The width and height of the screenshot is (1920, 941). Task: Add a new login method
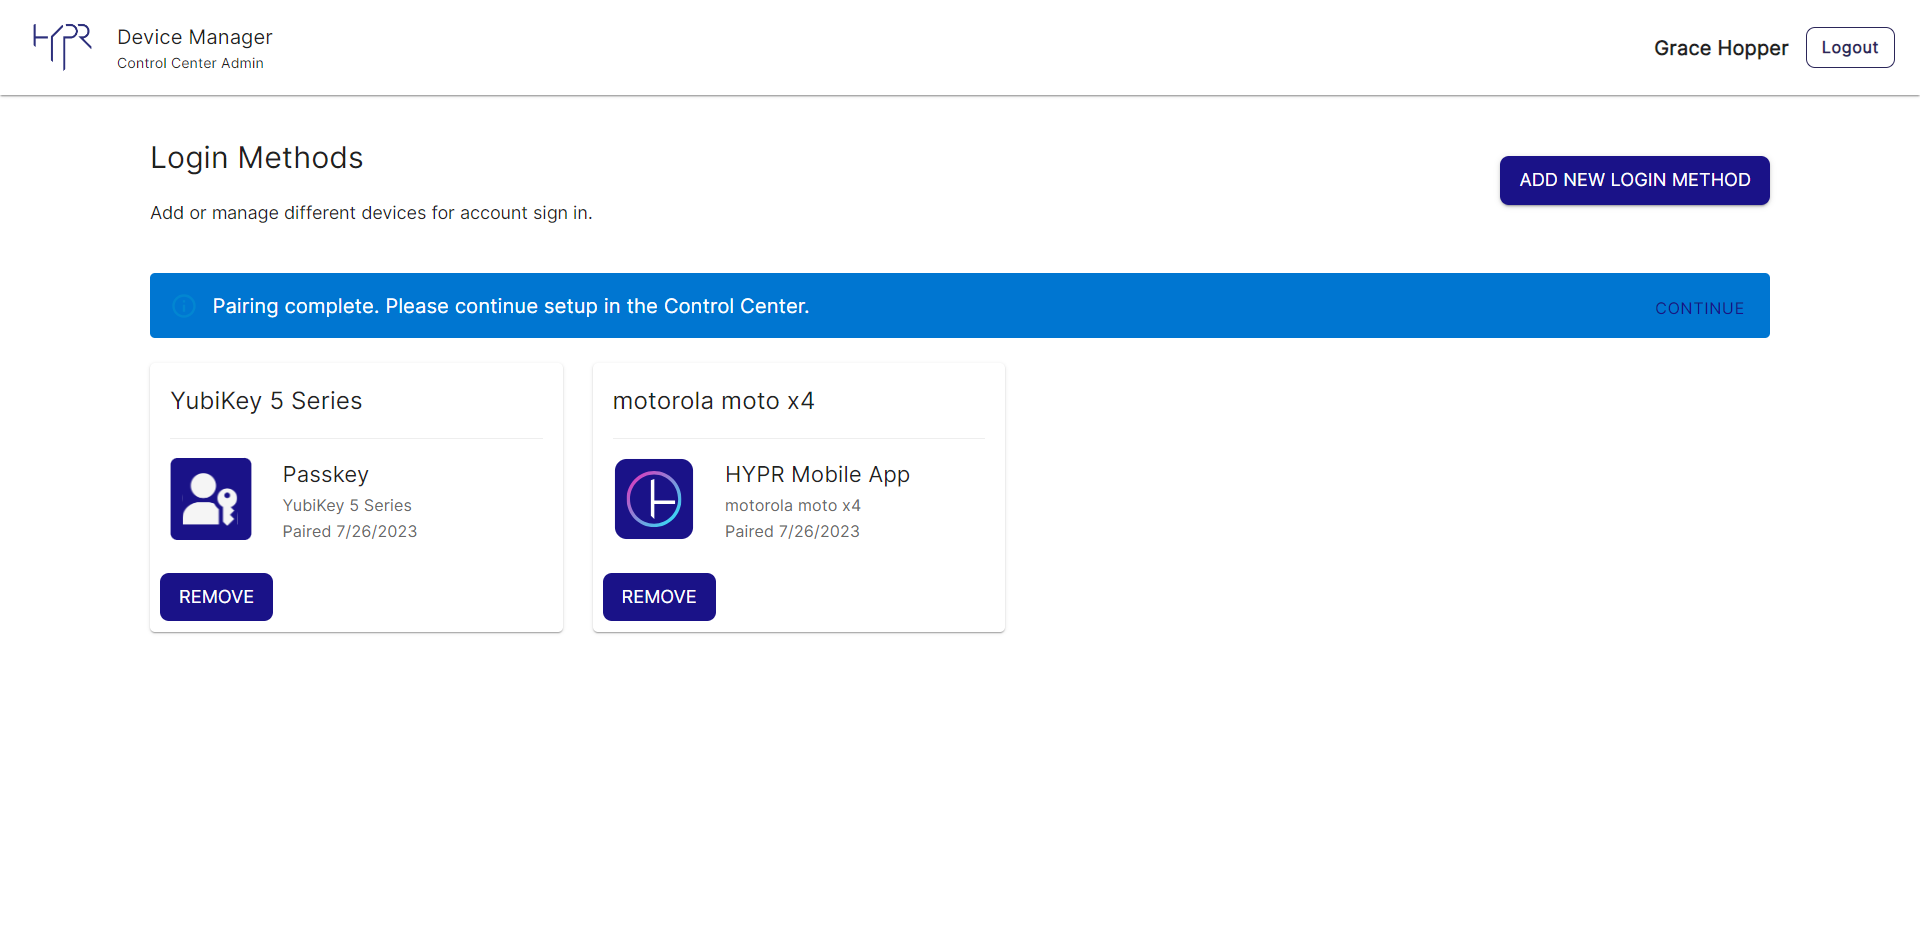click(x=1635, y=180)
